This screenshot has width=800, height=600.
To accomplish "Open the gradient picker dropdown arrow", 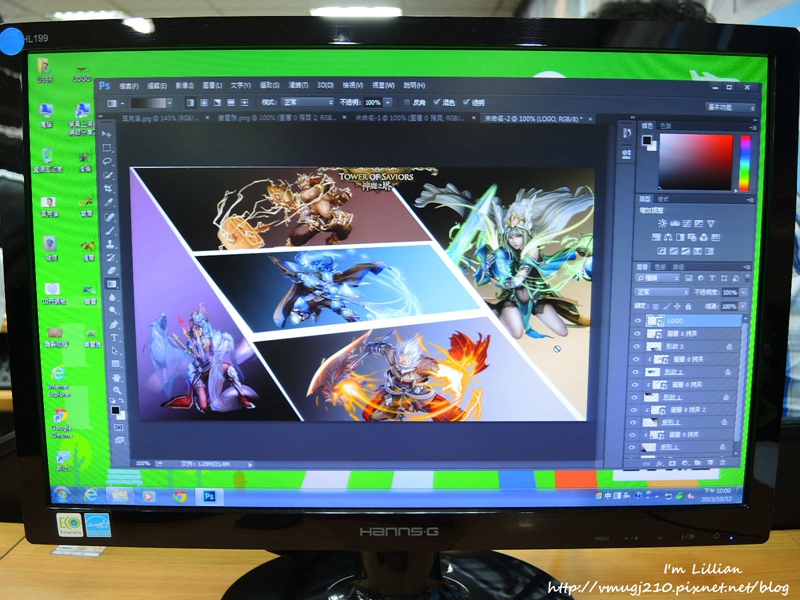I will [169, 103].
